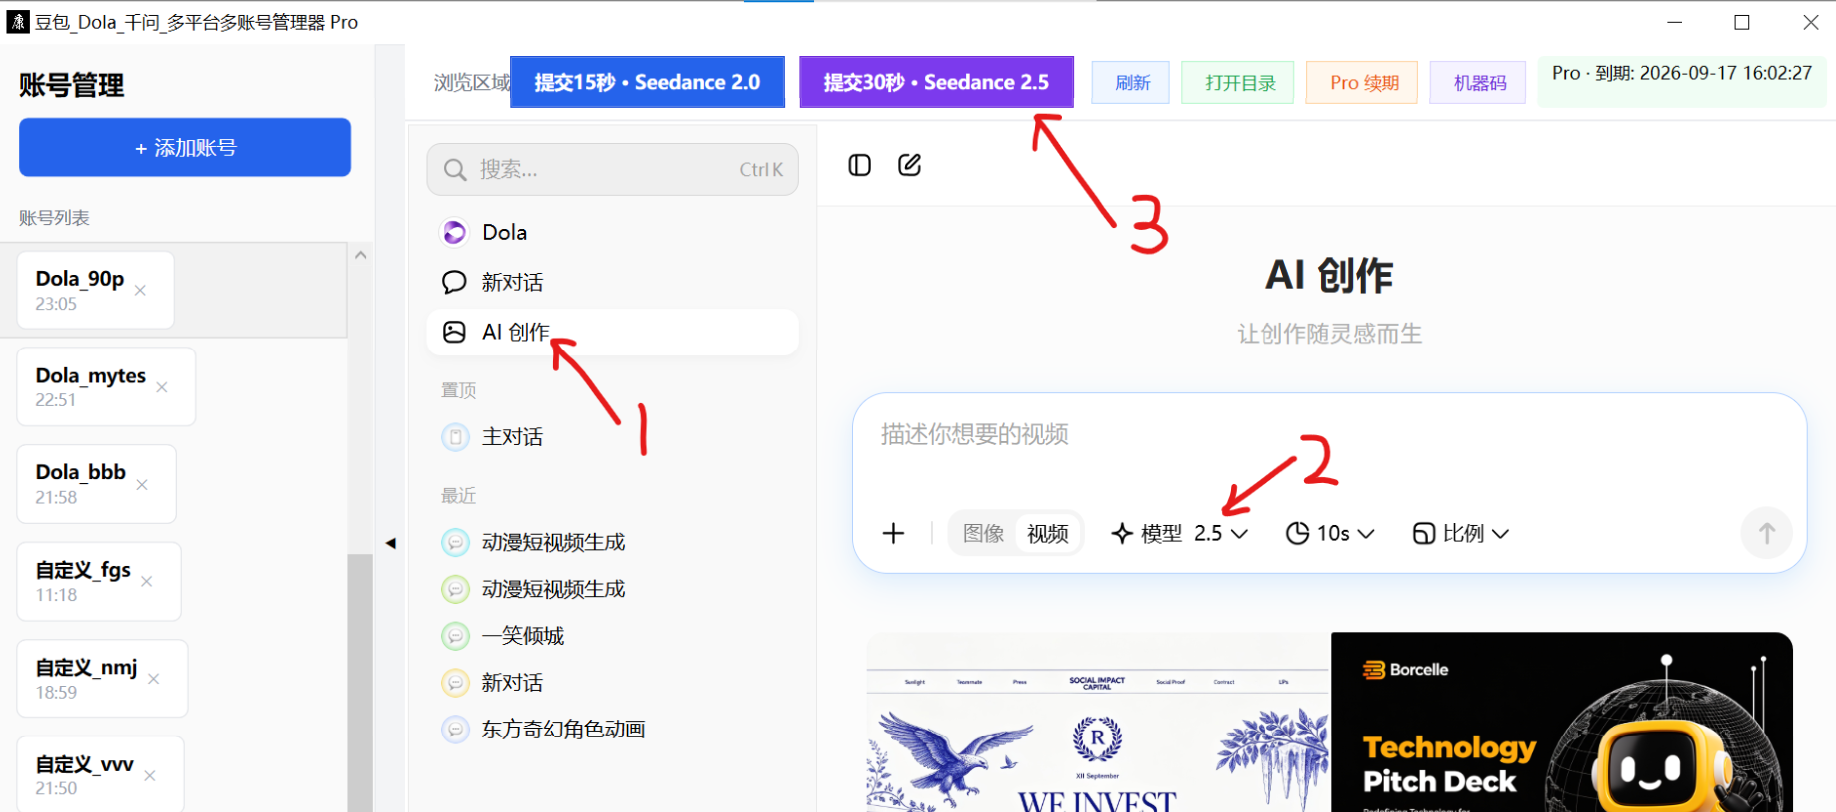Open pinned 主对话 conversation
The image size is (1836, 812).
612,437
